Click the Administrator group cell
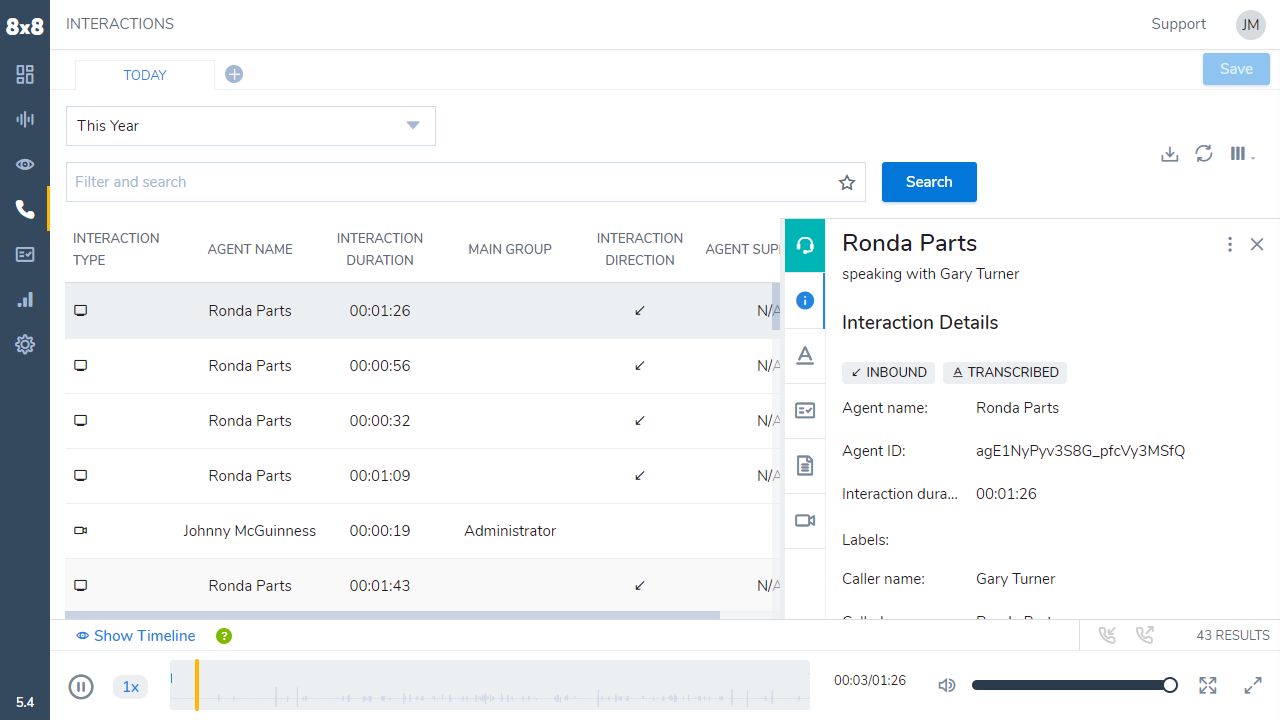This screenshot has height=720, width=1280. click(510, 531)
